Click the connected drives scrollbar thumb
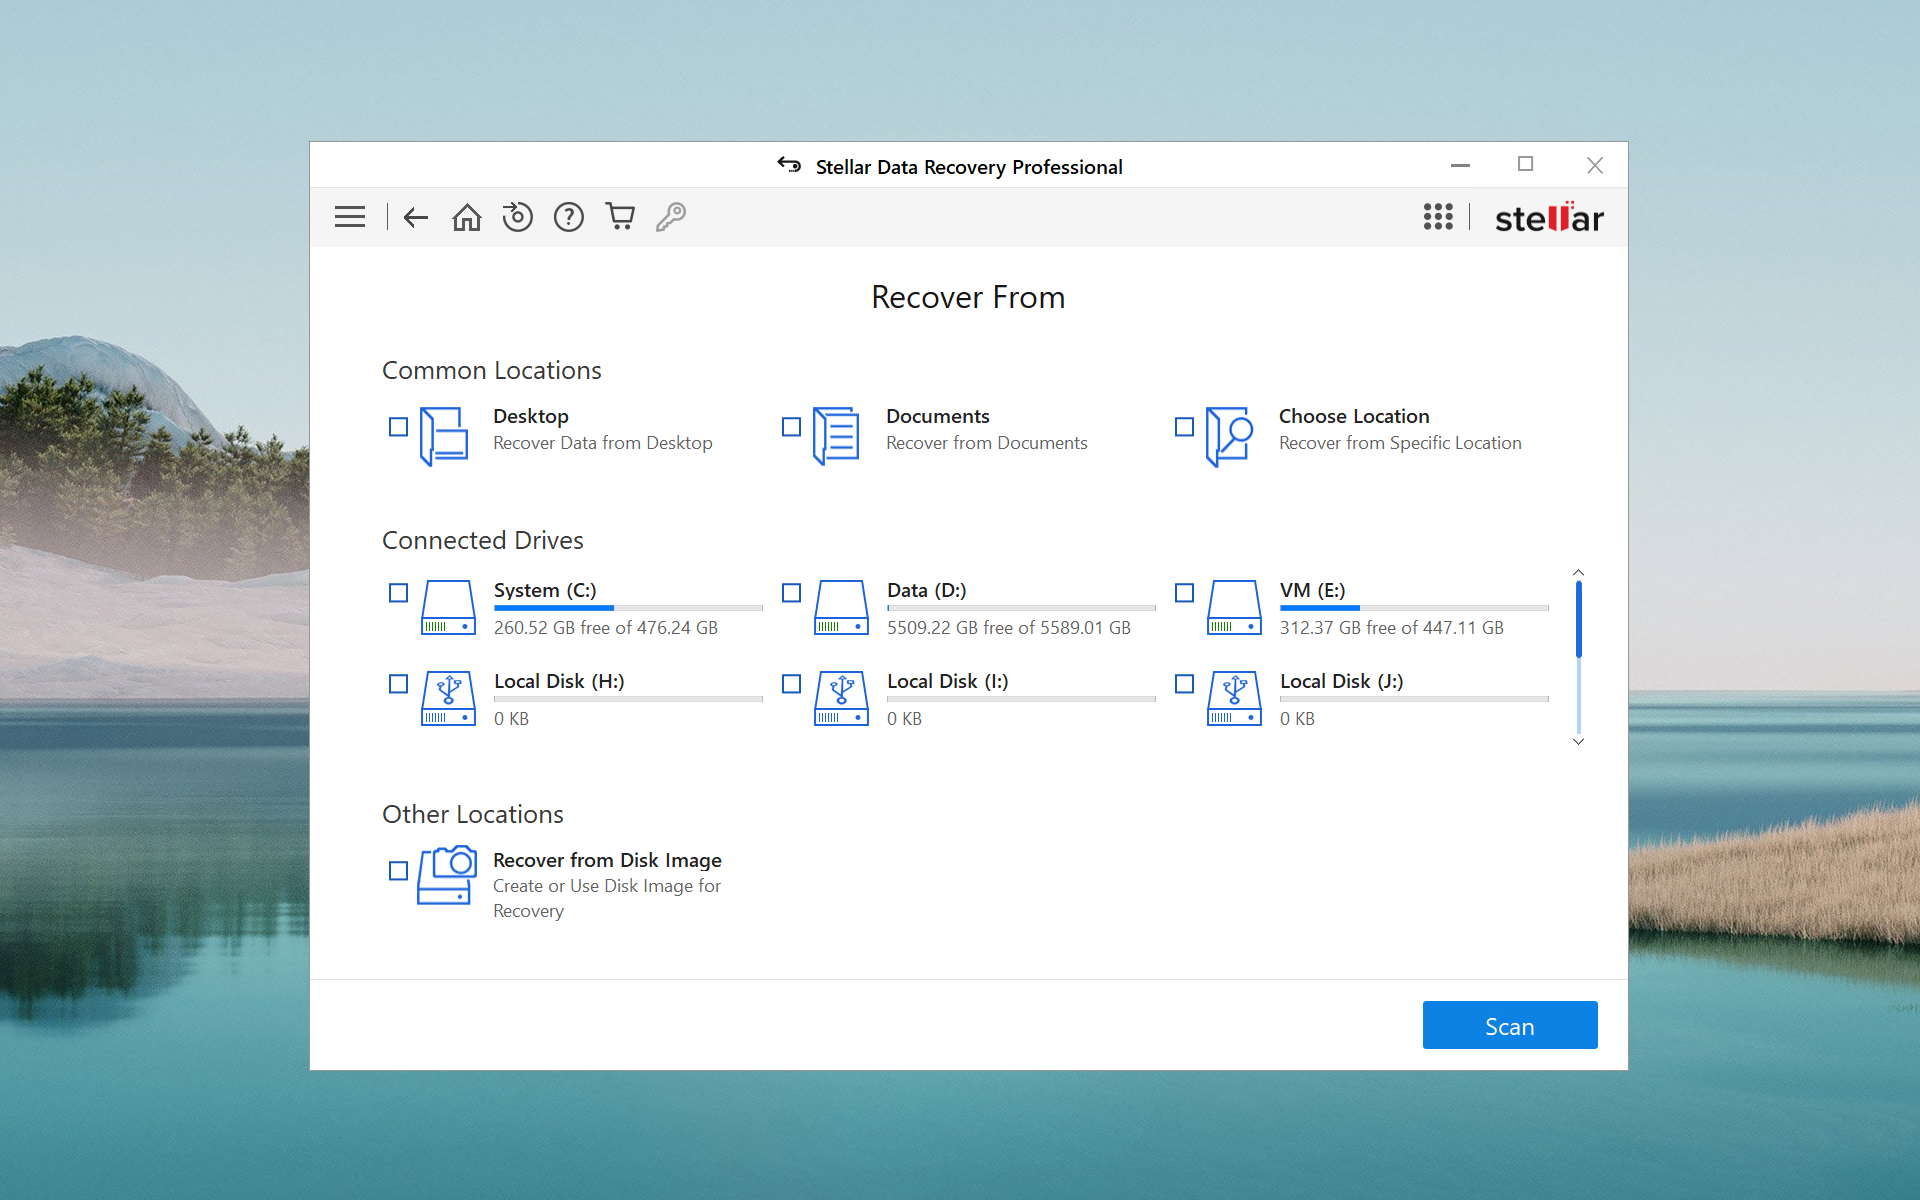1920x1200 pixels. (1578, 619)
